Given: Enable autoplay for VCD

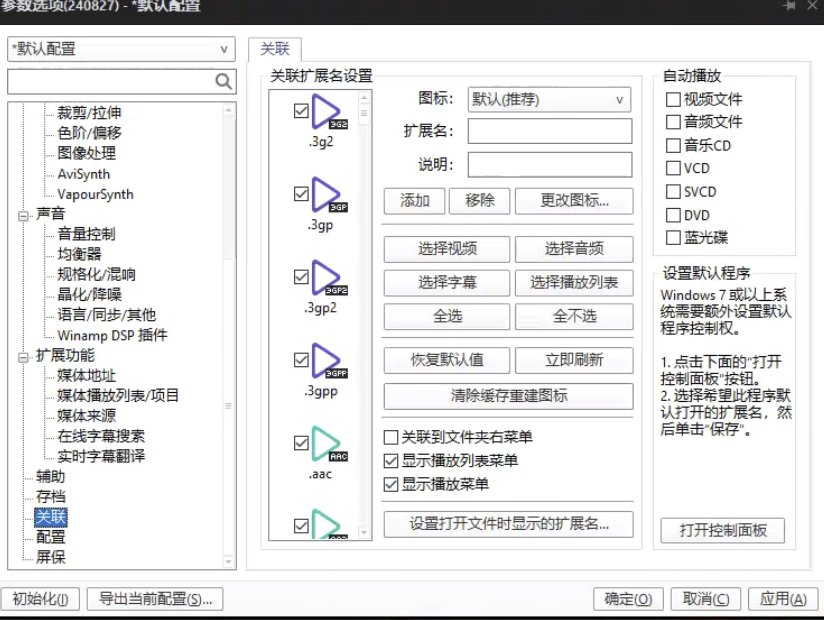Looking at the screenshot, I should pos(673,168).
